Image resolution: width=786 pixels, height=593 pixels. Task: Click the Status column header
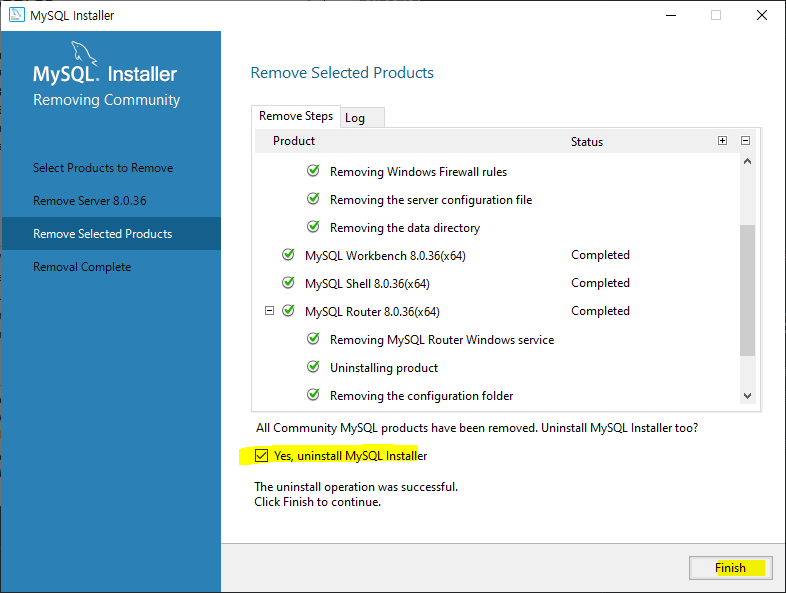point(586,142)
